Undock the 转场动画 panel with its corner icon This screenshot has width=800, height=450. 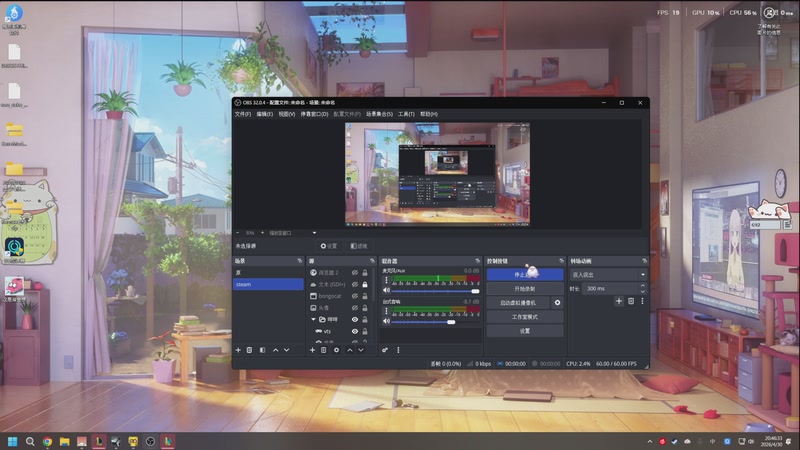click(644, 261)
